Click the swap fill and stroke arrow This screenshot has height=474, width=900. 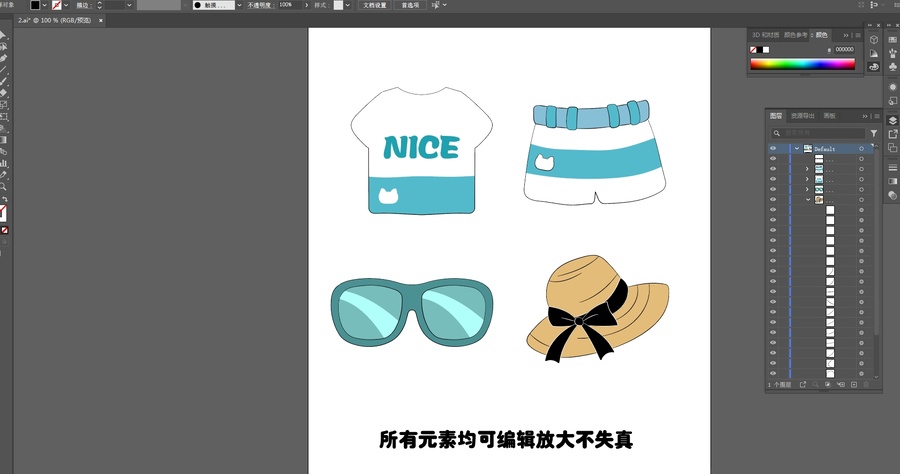tap(5, 200)
